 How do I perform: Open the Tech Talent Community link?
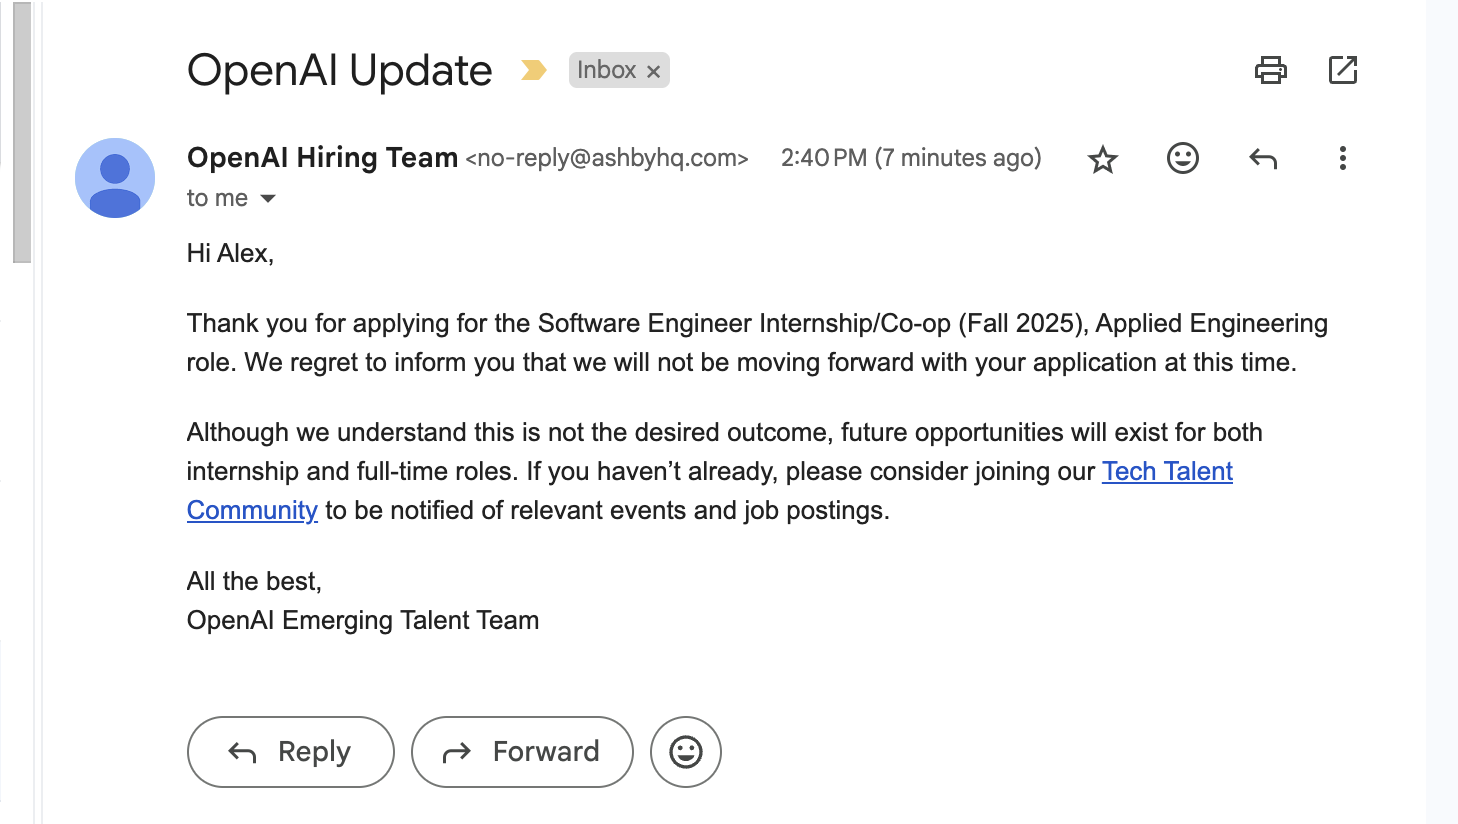point(1166,471)
